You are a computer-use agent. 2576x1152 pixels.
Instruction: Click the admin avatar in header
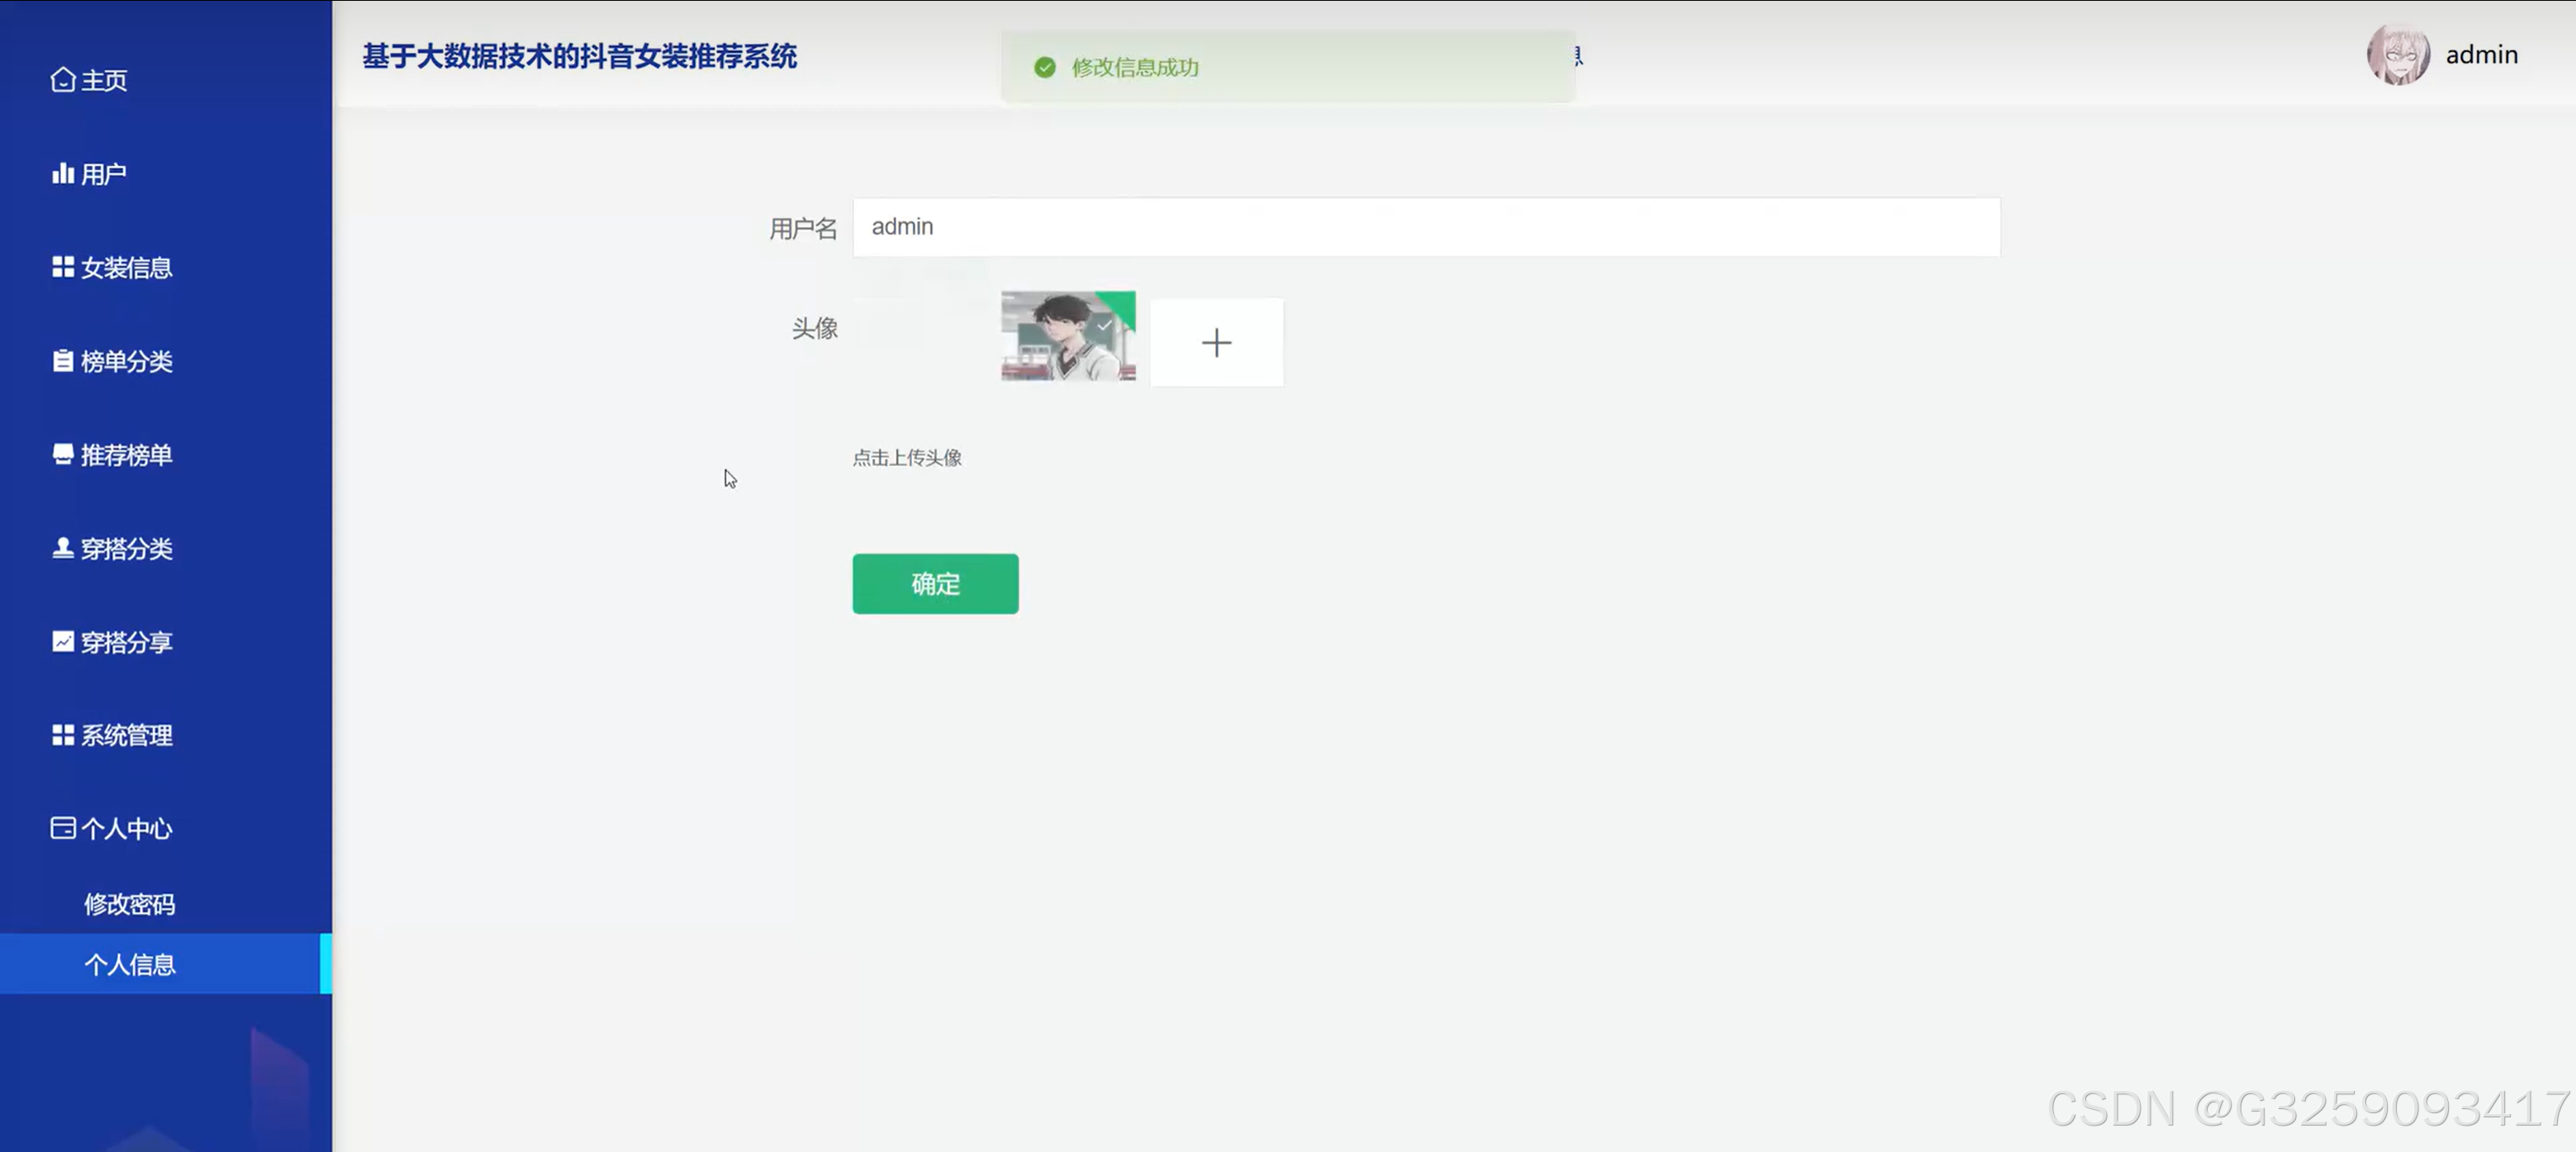[x=2397, y=55]
